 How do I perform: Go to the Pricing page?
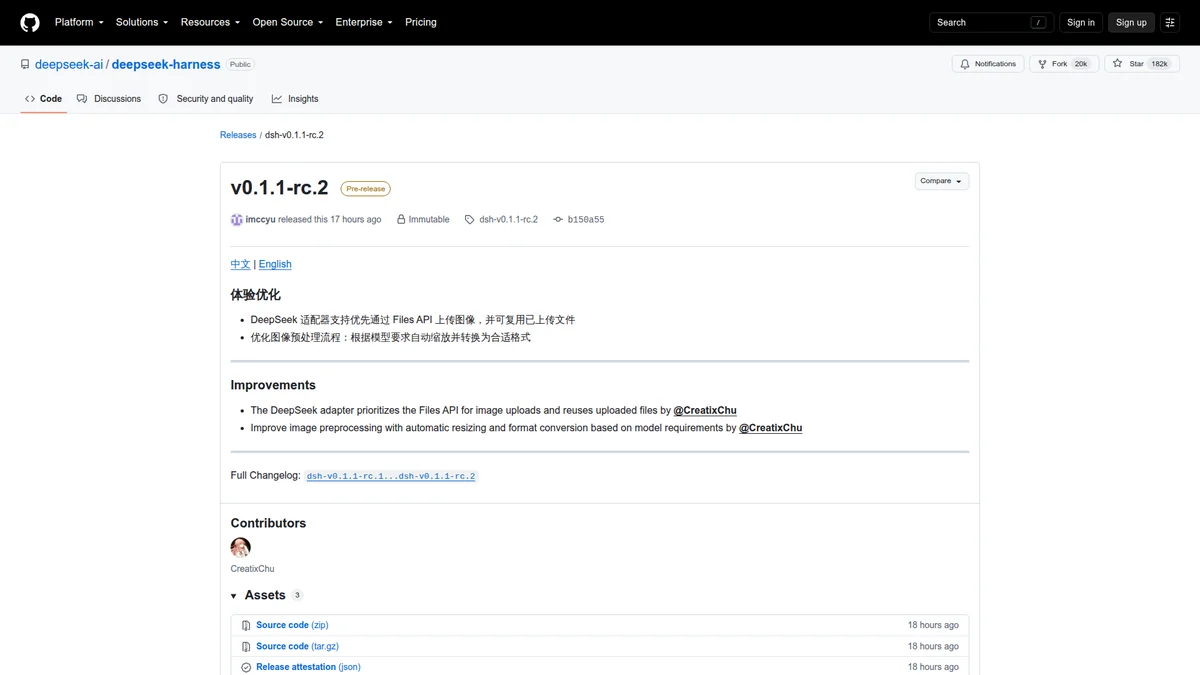click(x=421, y=22)
